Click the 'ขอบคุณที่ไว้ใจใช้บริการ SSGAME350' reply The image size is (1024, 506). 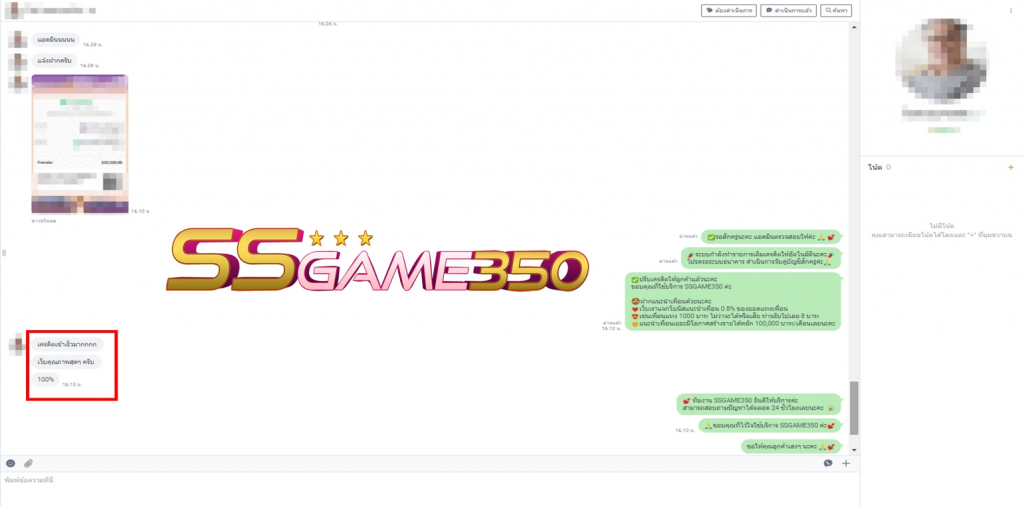770,426
